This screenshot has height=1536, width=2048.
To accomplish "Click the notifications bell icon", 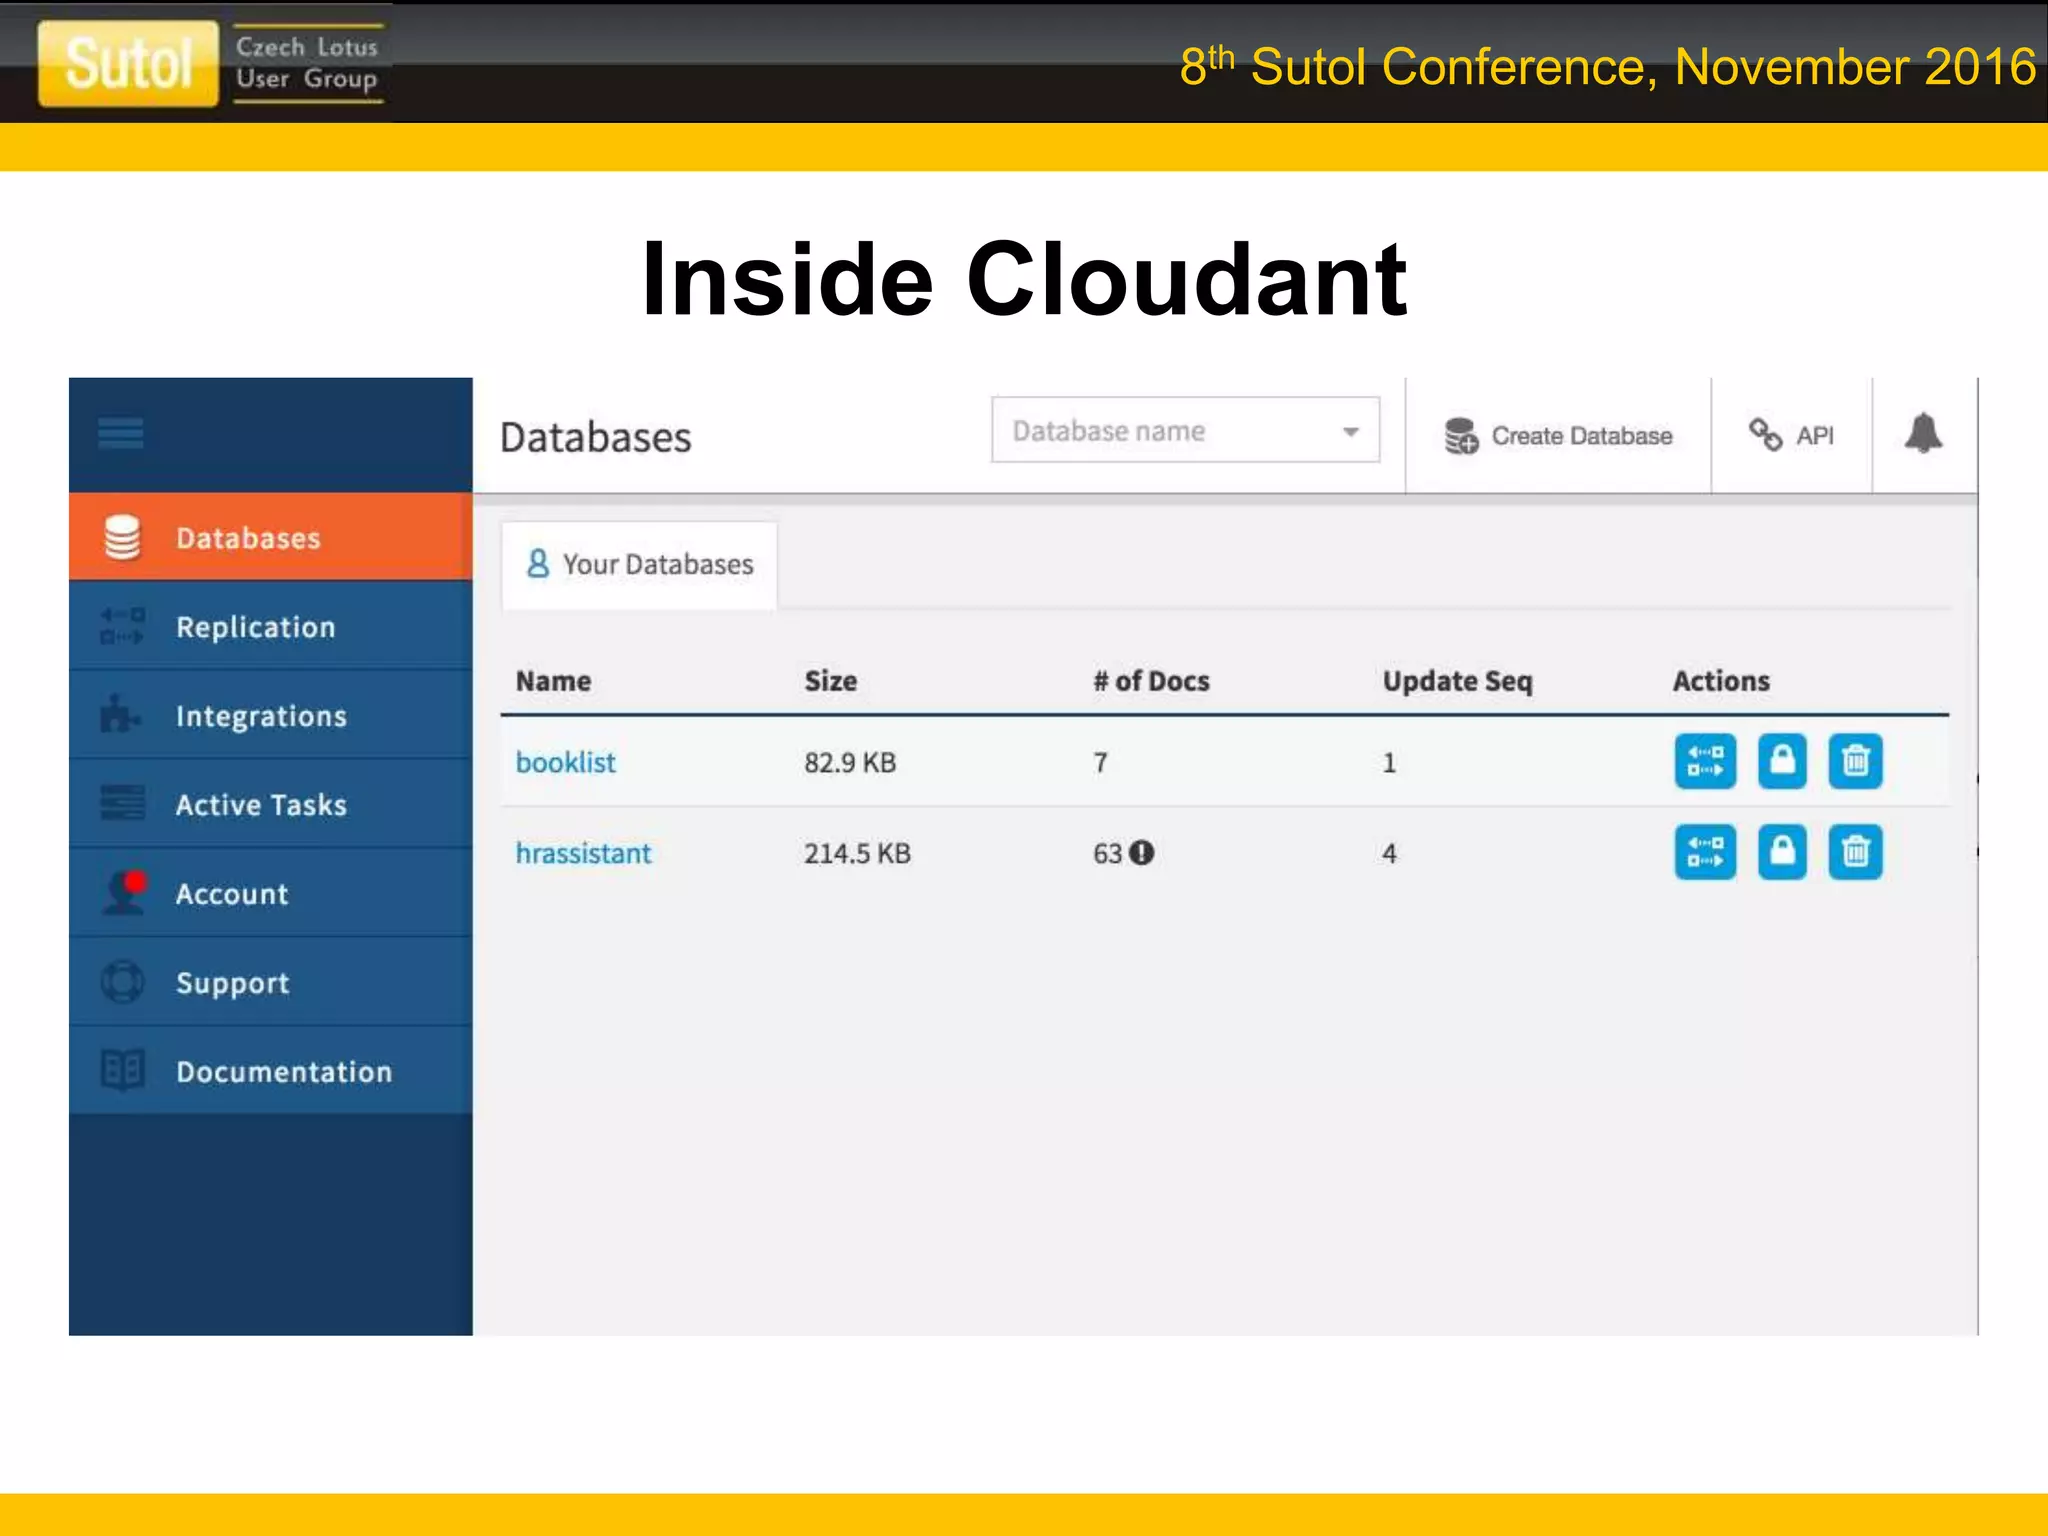I will click(x=1922, y=434).
